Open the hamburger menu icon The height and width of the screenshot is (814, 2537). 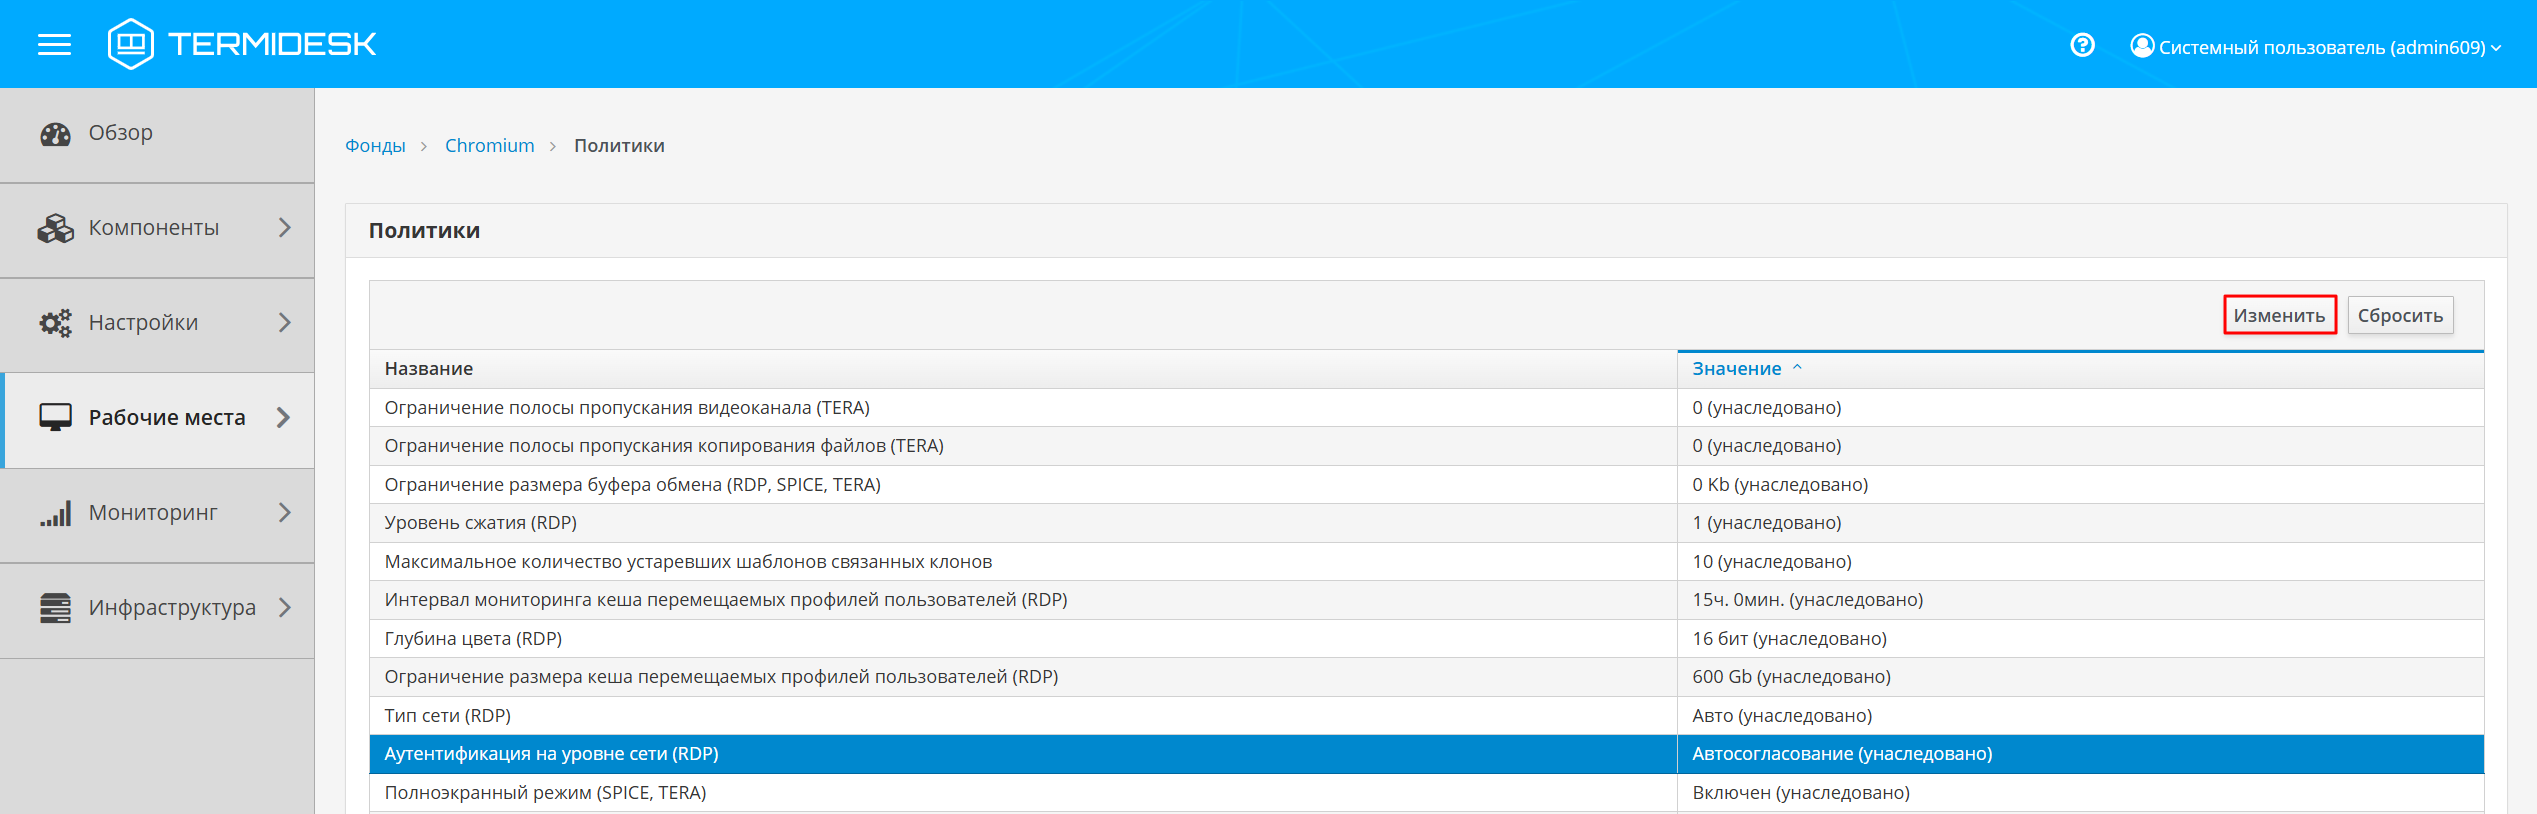point(54,45)
